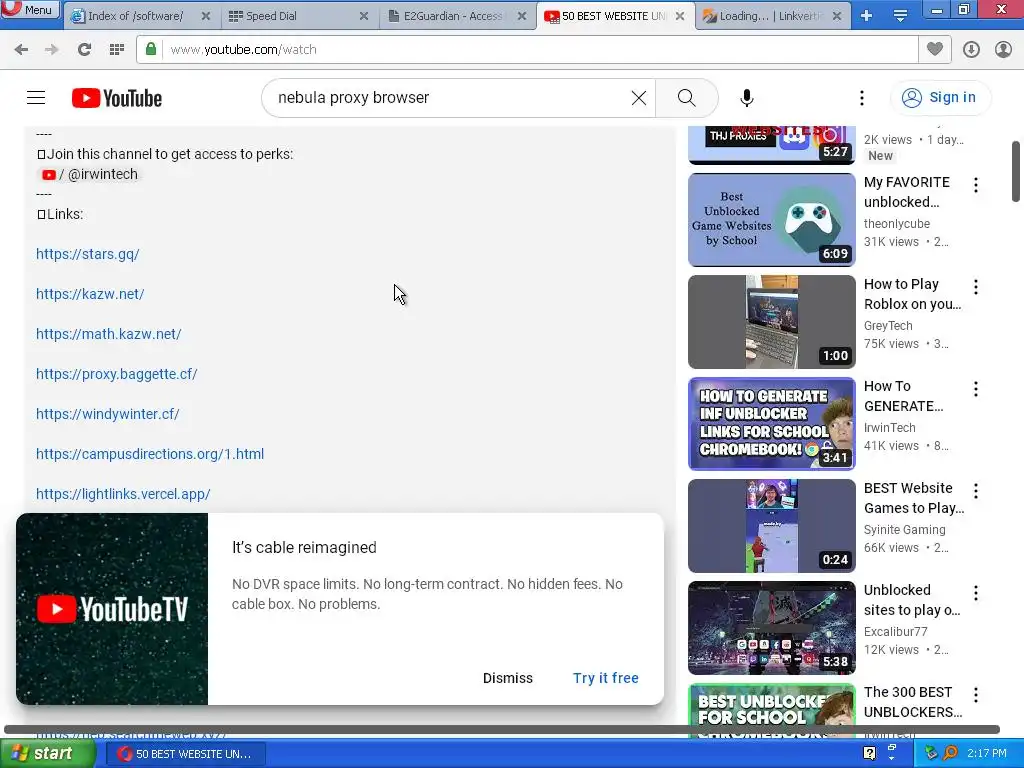Switch to Linkvertise Loading tab
The width and height of the screenshot is (1024, 768).
coord(771,16)
